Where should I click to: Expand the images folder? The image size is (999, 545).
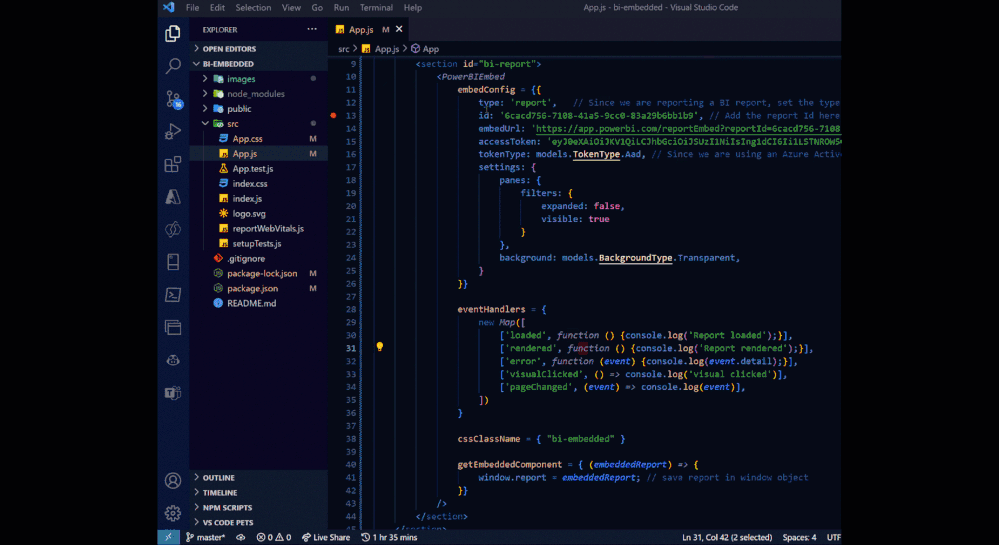coord(259,79)
